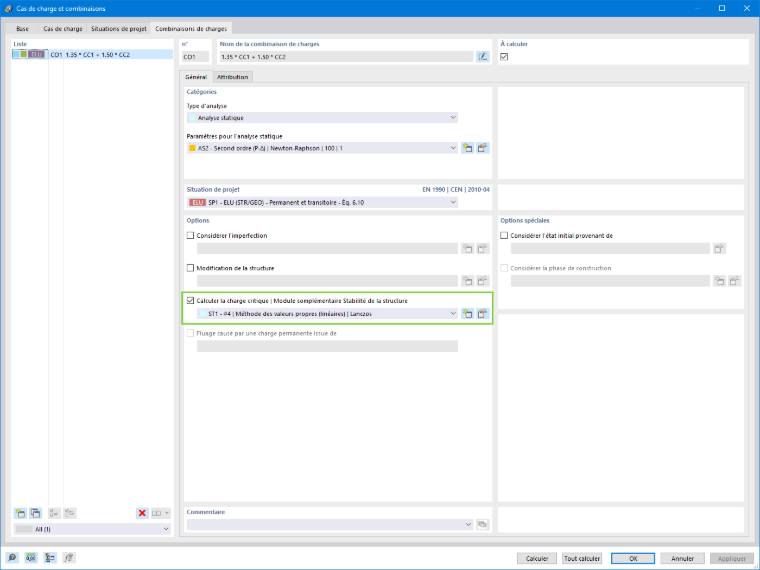
Task: Create new construction phase icon
Action: pos(720,281)
